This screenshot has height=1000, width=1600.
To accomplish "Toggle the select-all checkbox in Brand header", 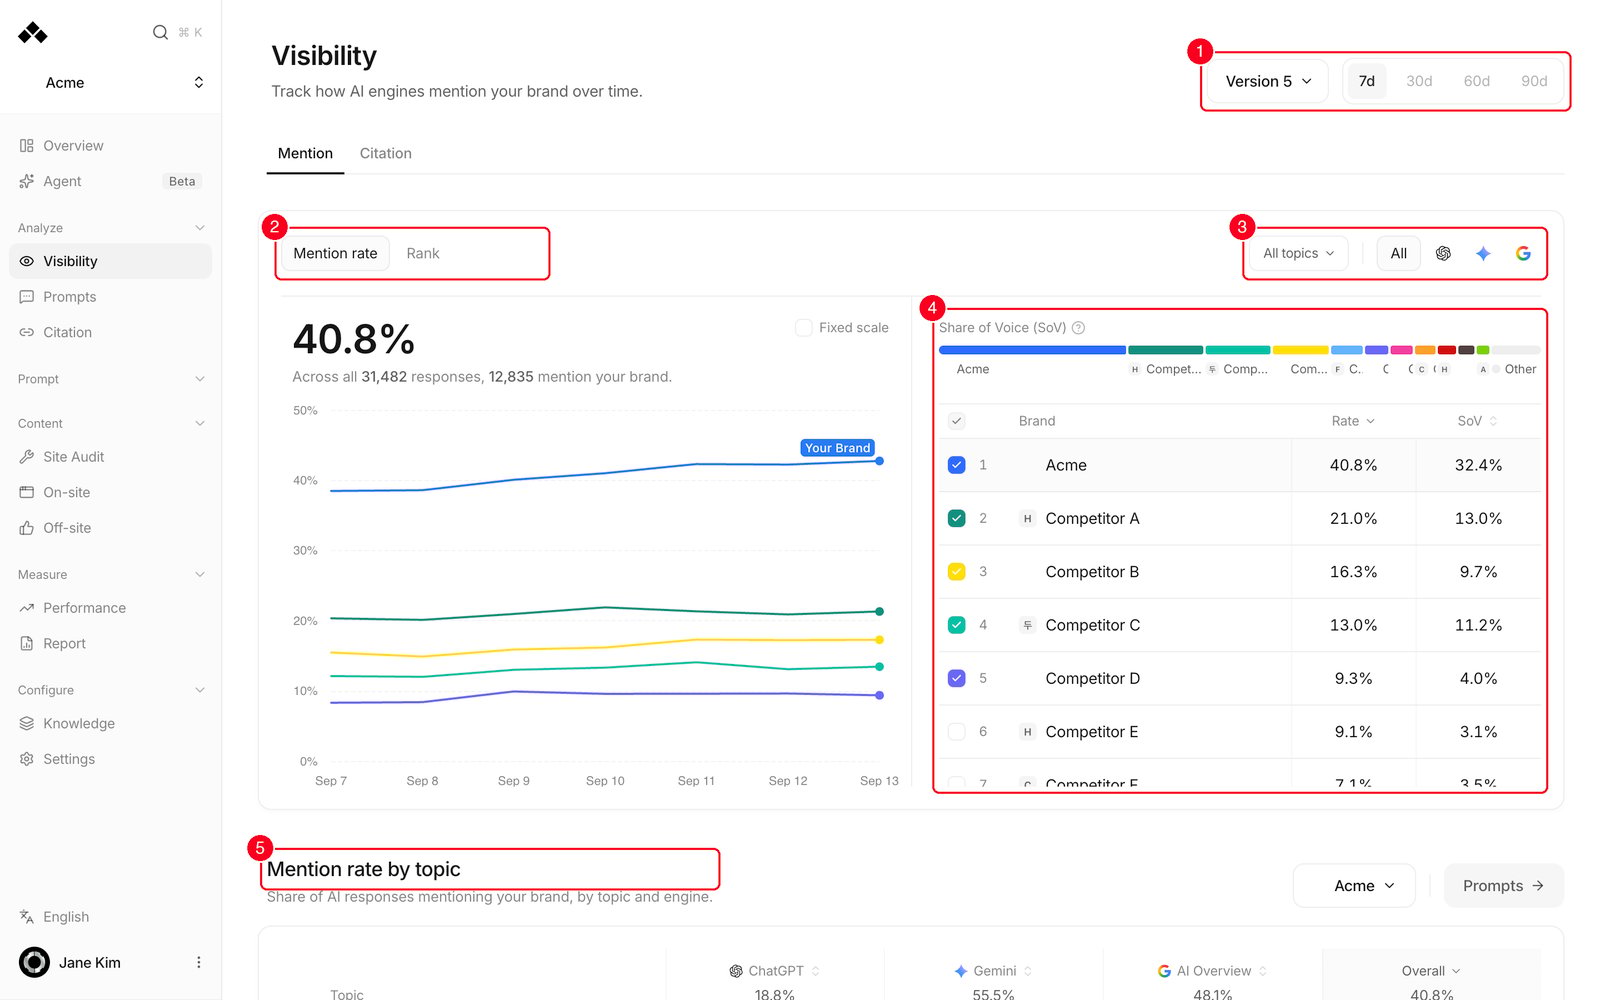I will click(957, 421).
